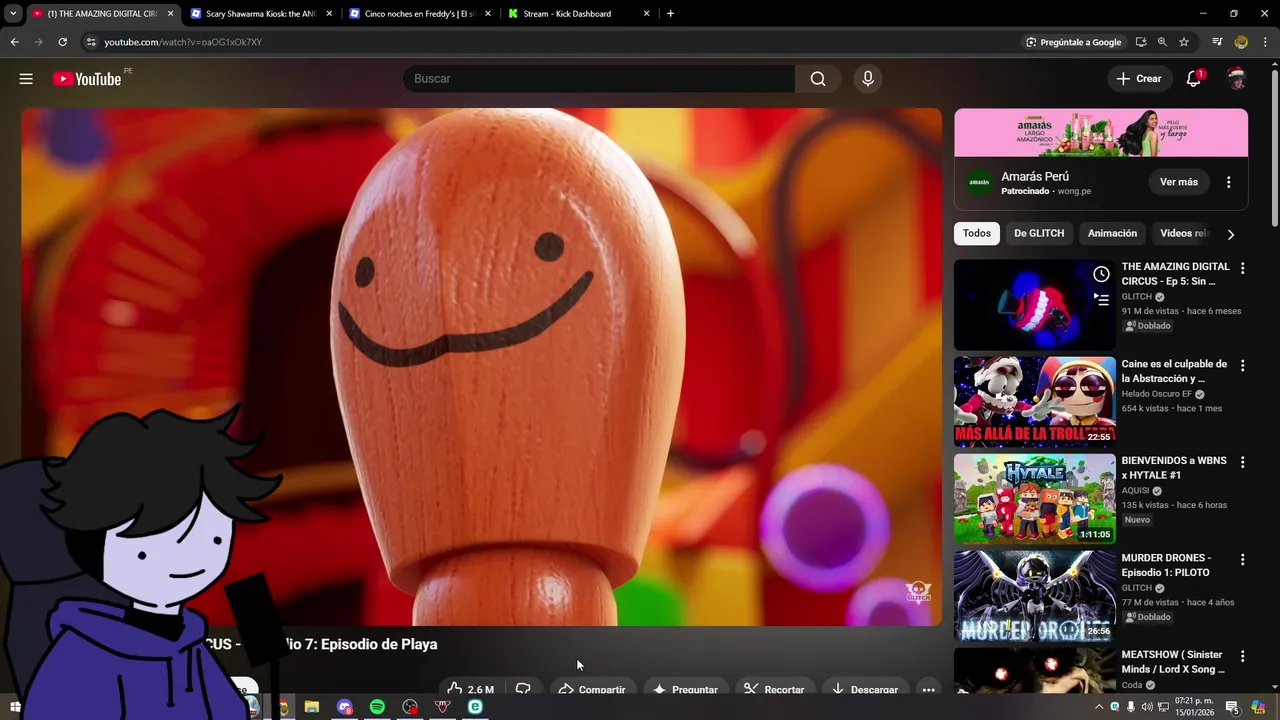Select the Animación filter chip
Viewport: 1280px width, 720px height.
point(1112,233)
